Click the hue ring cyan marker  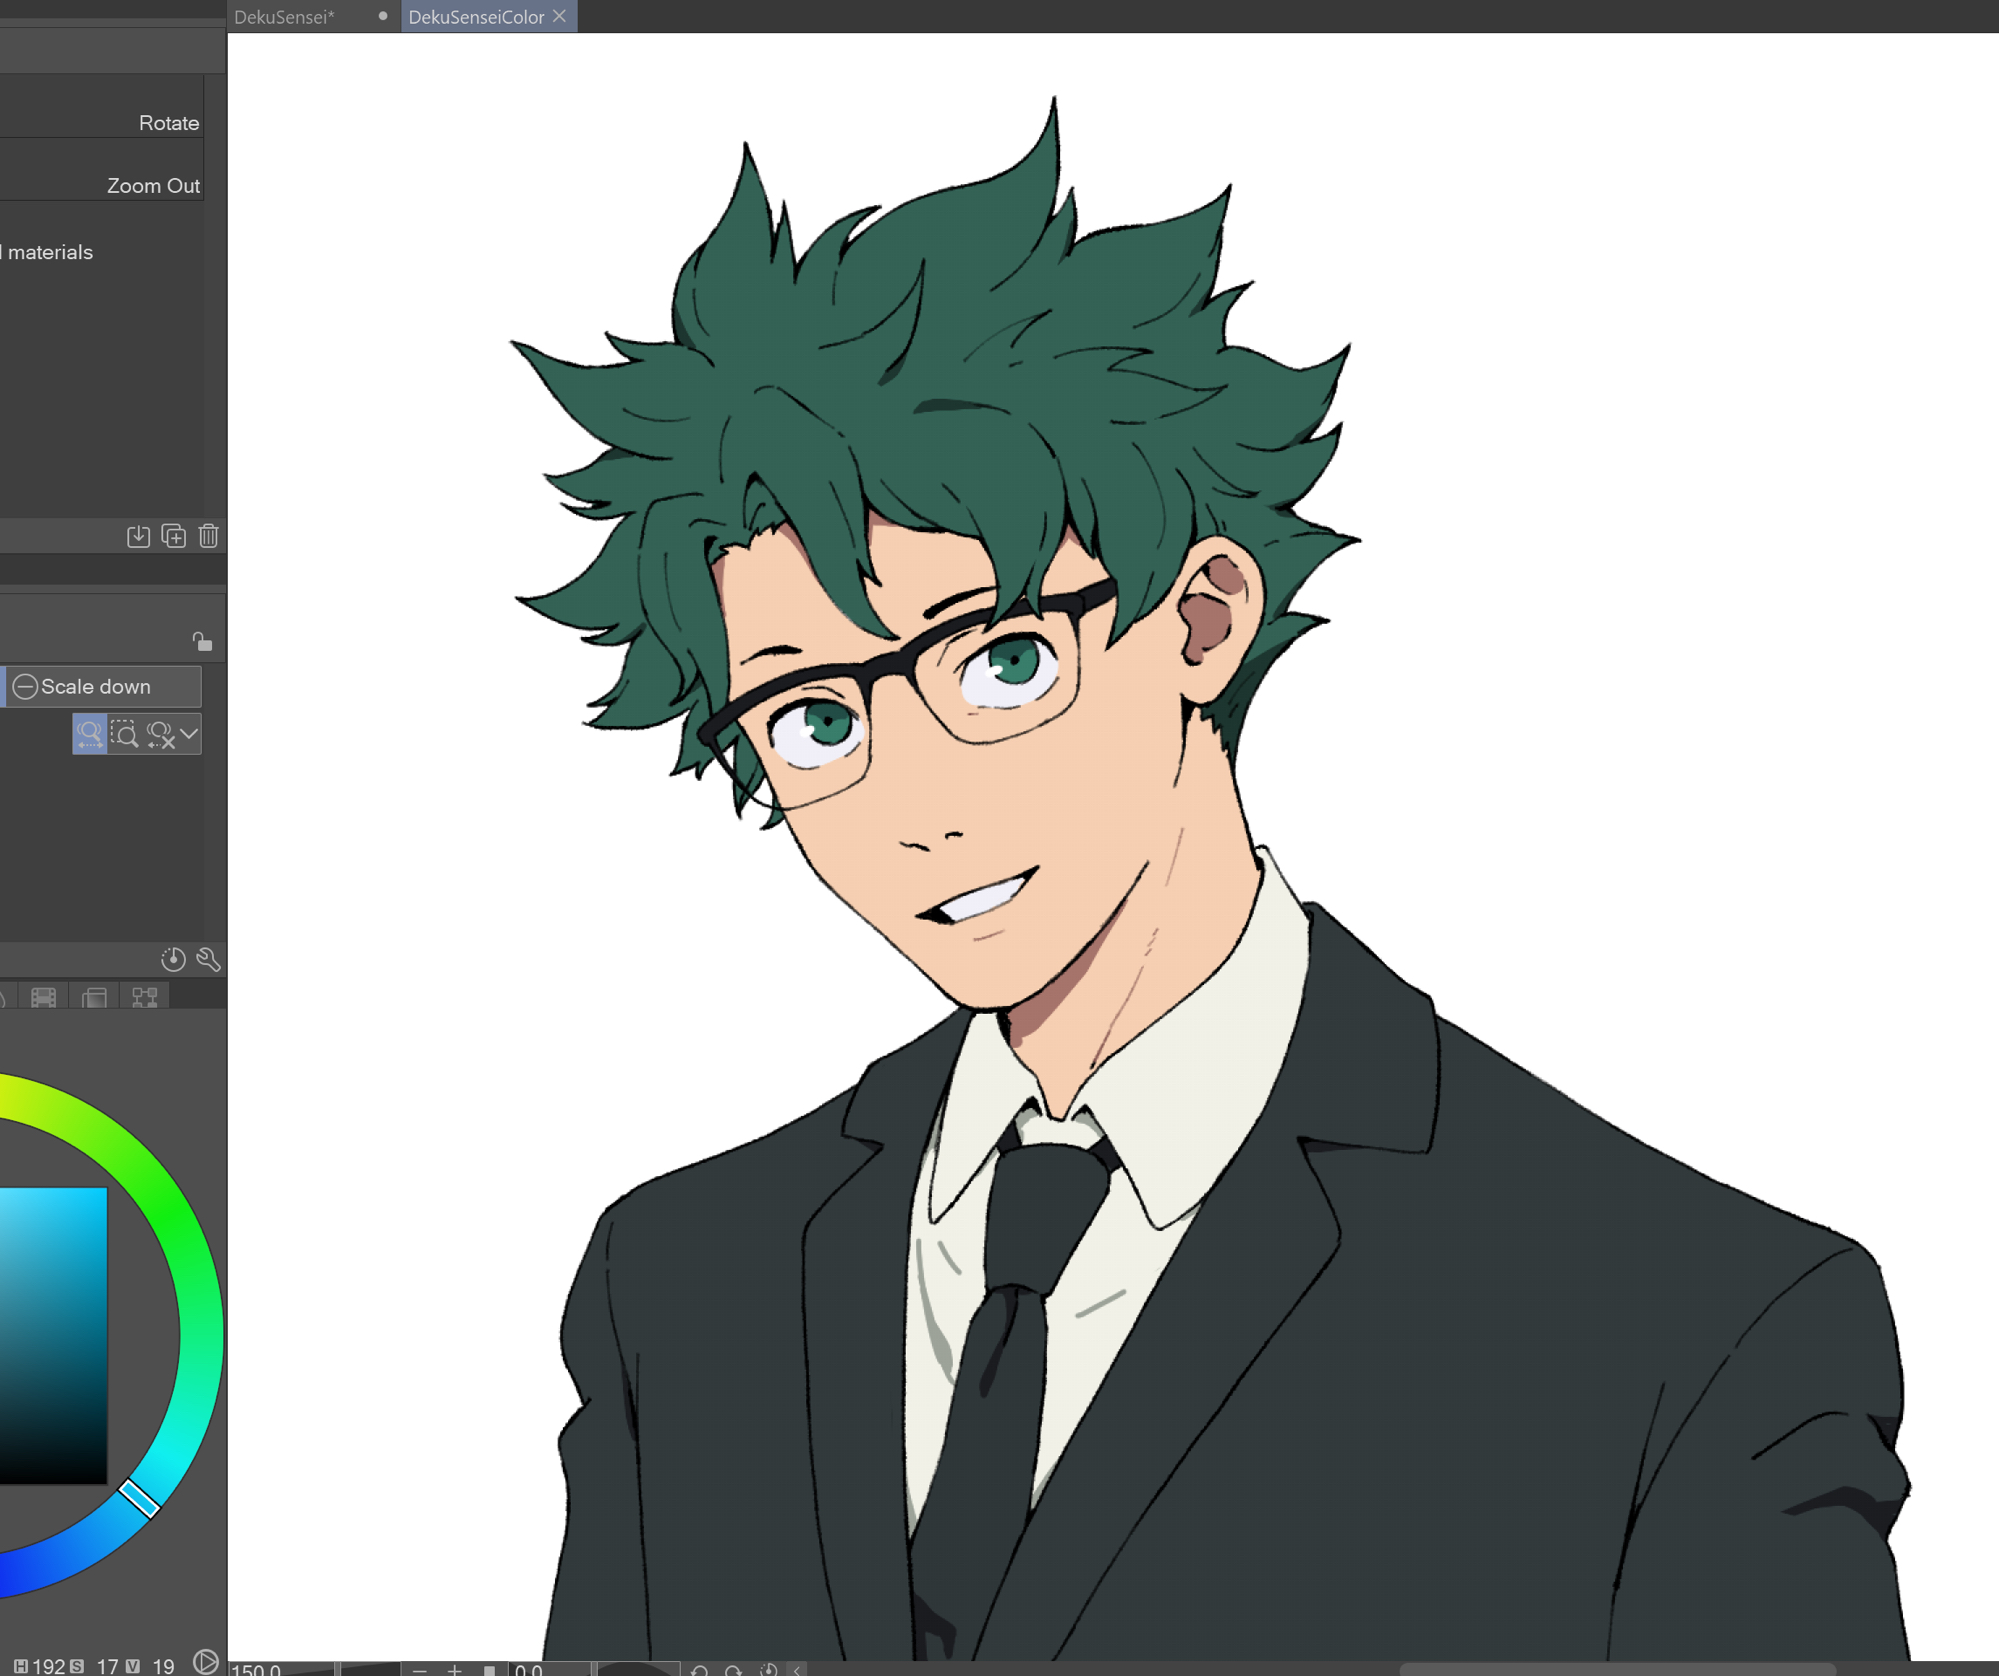point(139,1498)
